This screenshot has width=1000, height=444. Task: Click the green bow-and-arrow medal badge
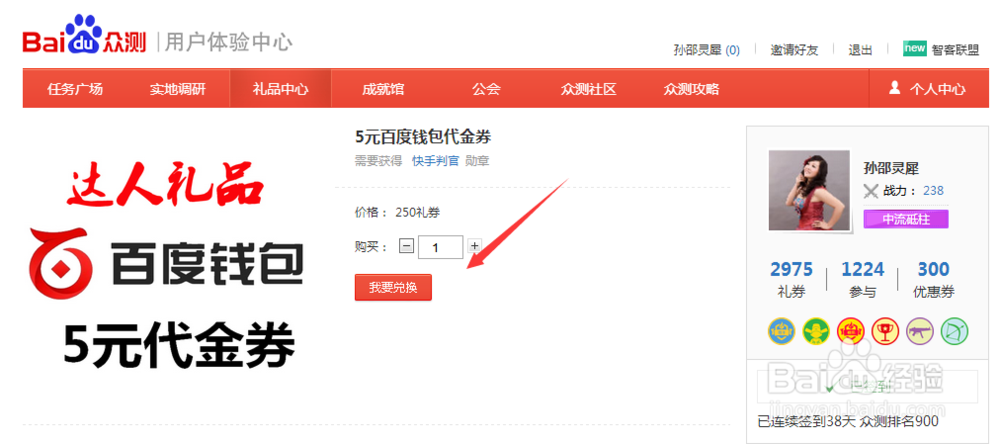pos(954,331)
